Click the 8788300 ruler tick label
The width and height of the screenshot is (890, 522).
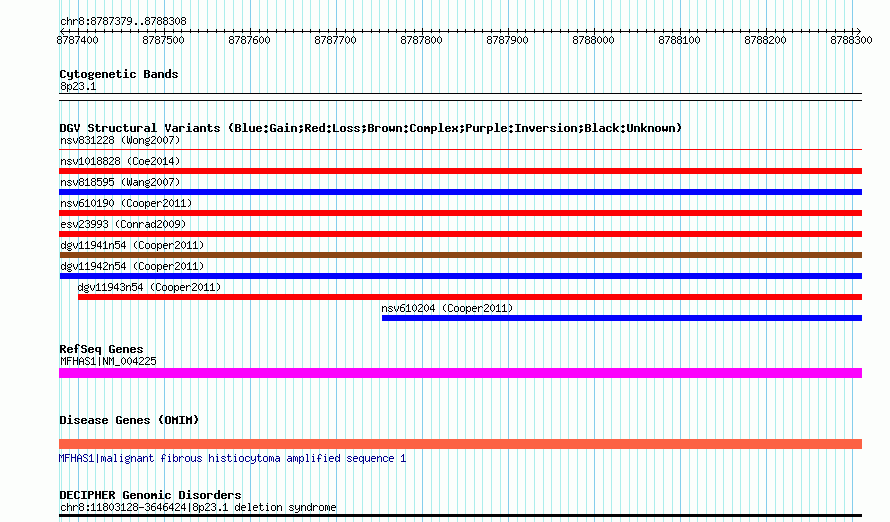click(851, 40)
